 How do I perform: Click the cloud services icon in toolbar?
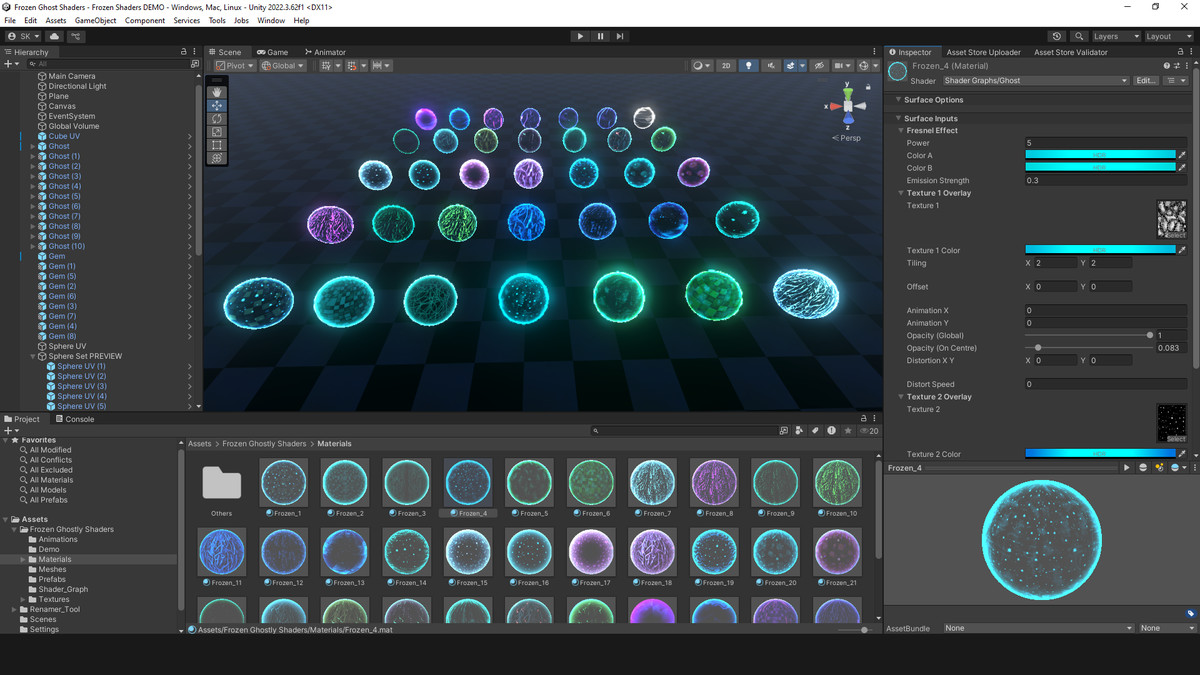pyautogui.click(x=54, y=36)
